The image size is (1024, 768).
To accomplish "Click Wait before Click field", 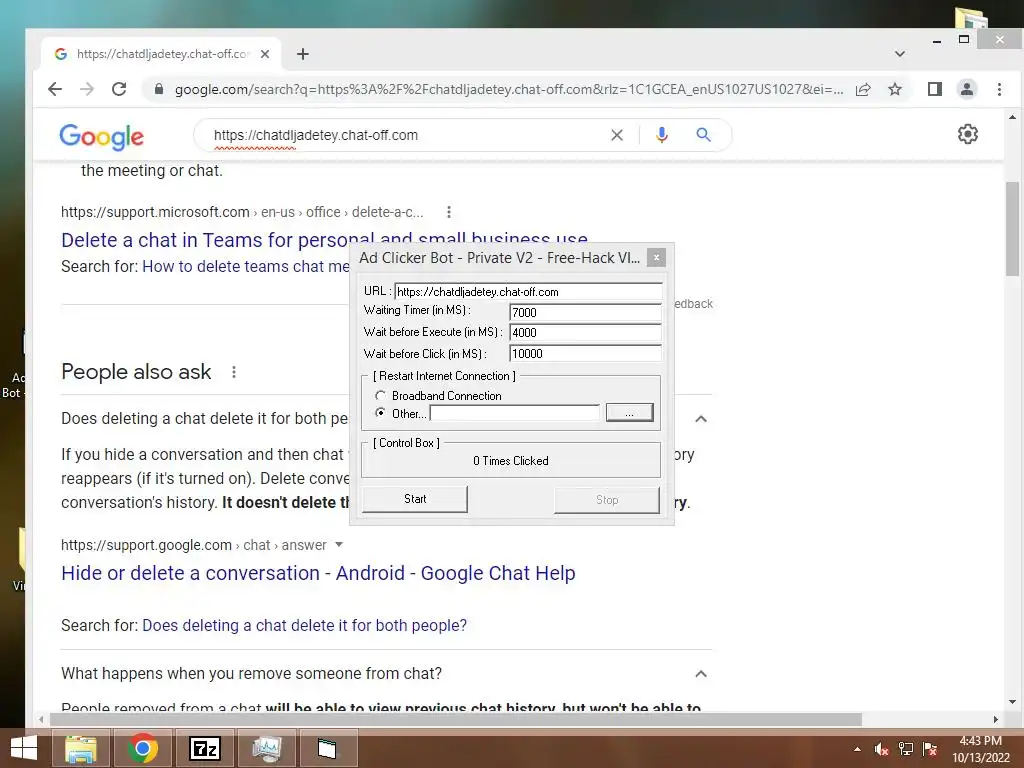I will [585, 353].
